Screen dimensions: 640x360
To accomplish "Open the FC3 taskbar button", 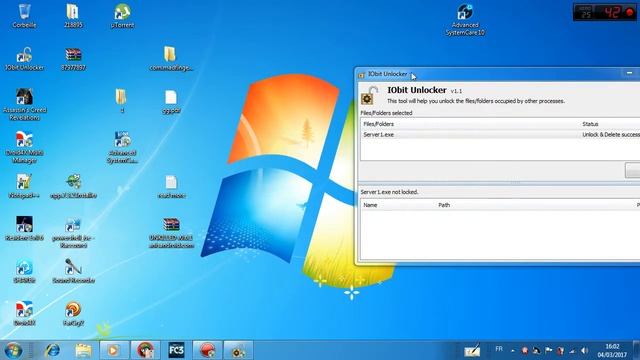I will pos(176,350).
